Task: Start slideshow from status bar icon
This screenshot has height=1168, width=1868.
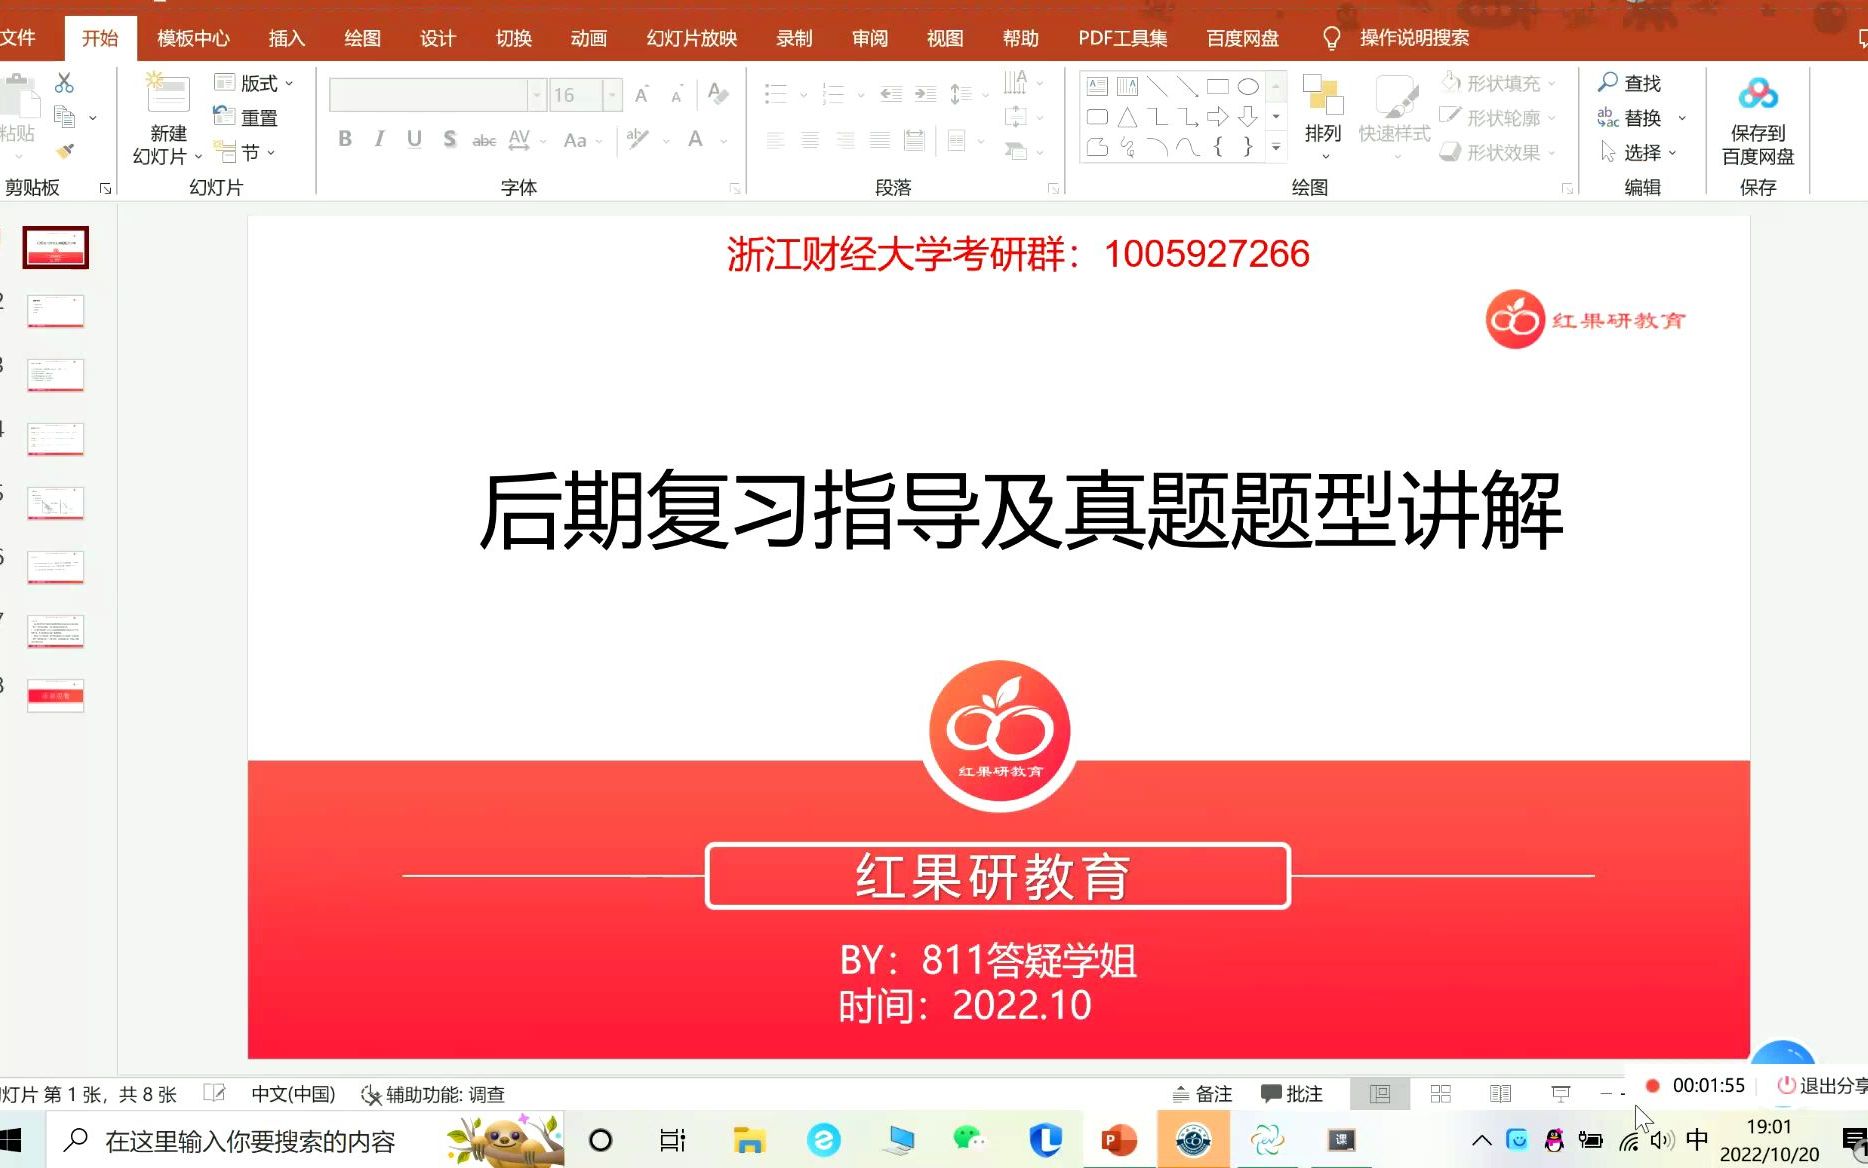Action: [x=1560, y=1094]
